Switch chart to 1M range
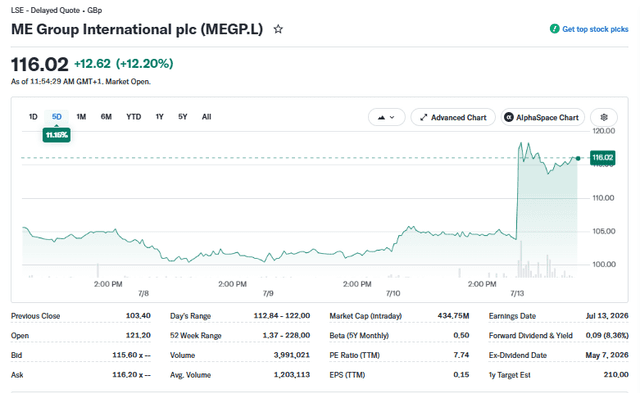 (81, 117)
